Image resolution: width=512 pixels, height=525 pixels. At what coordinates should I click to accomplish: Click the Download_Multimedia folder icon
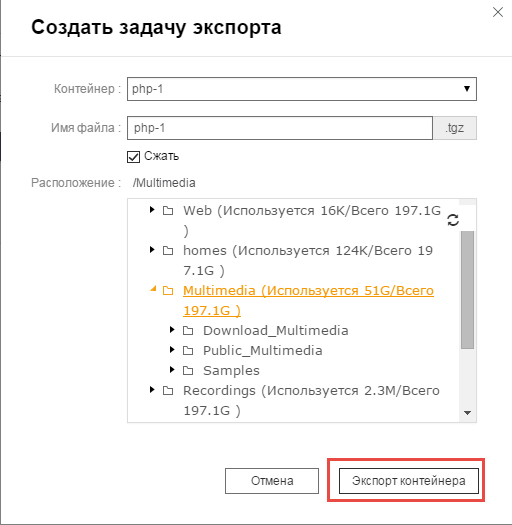[x=188, y=331]
